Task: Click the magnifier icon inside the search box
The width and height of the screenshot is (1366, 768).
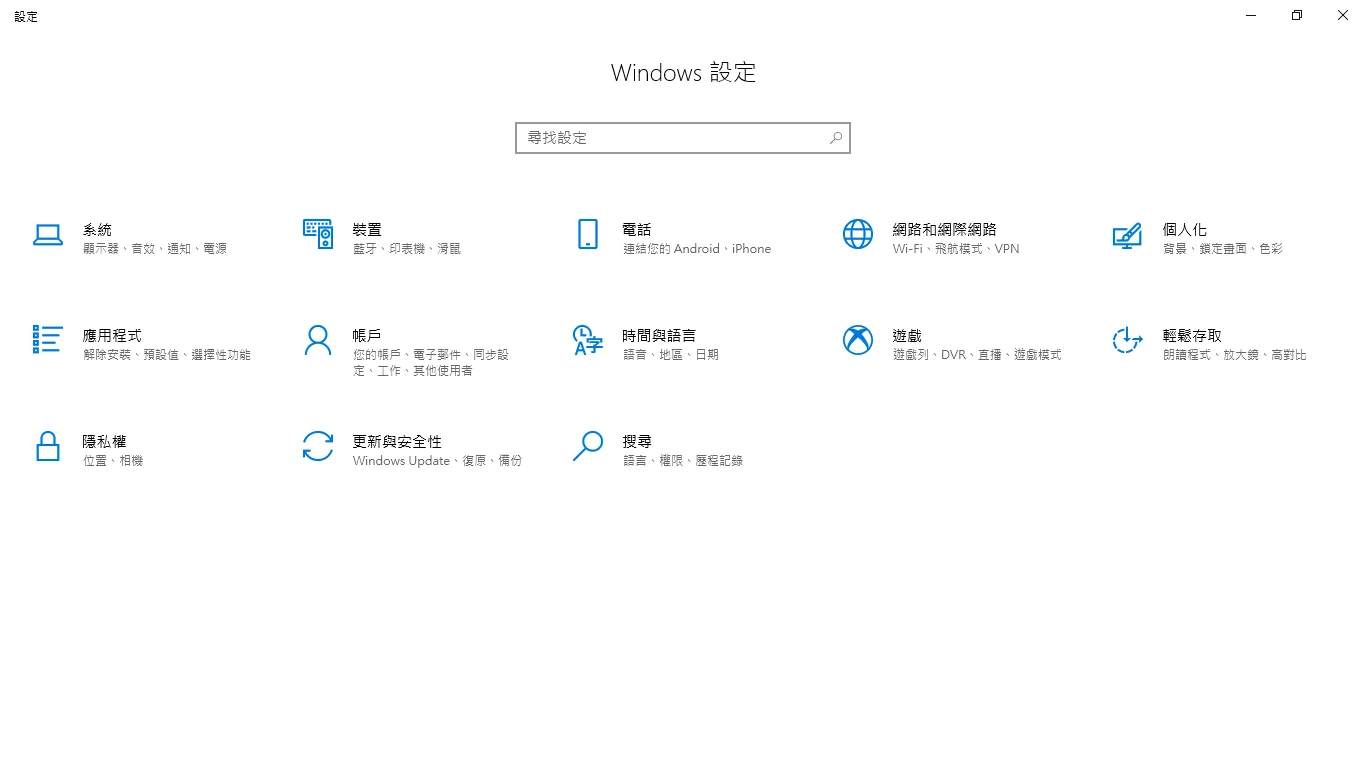Action: coord(836,138)
